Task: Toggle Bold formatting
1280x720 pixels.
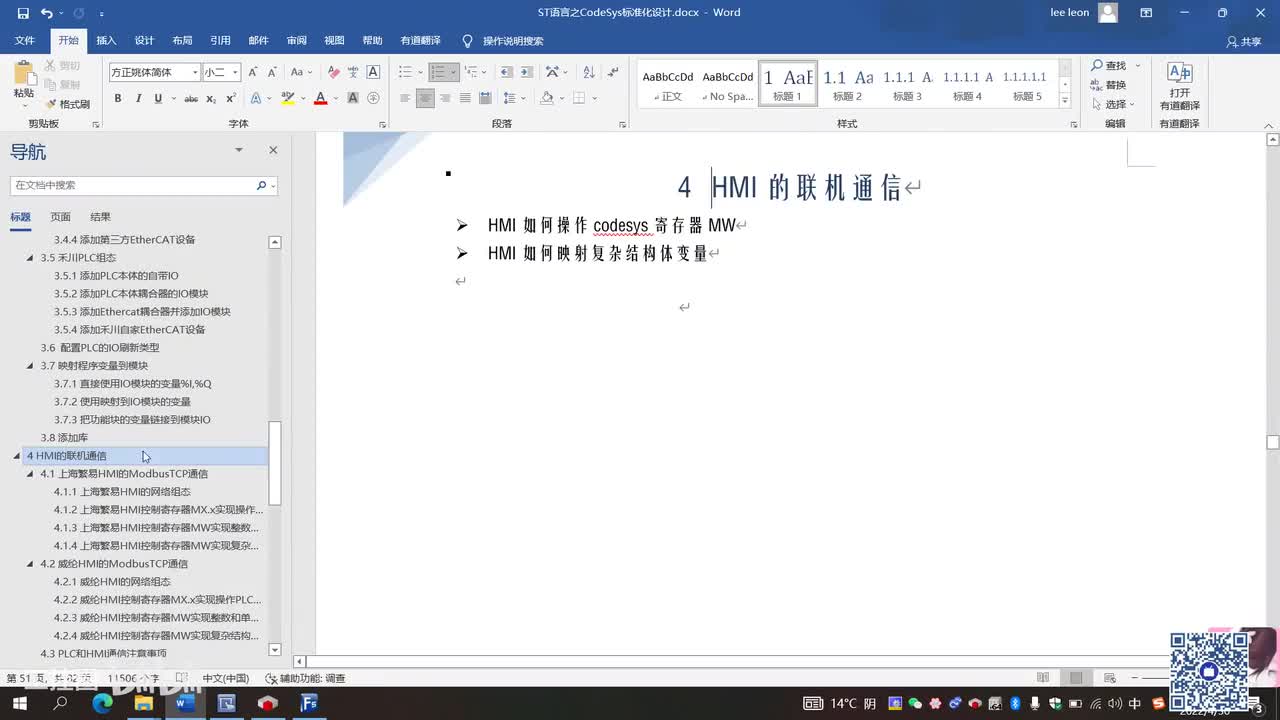Action: (x=118, y=98)
